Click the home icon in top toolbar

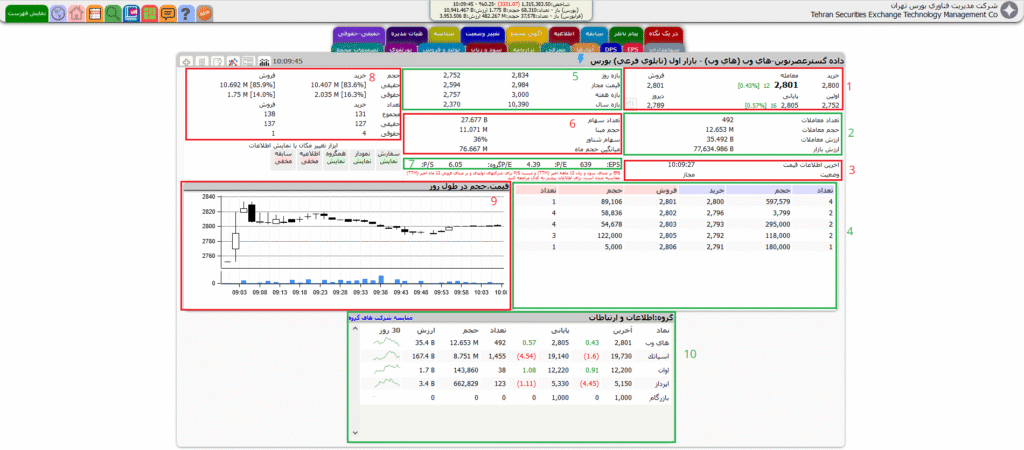coord(74,13)
